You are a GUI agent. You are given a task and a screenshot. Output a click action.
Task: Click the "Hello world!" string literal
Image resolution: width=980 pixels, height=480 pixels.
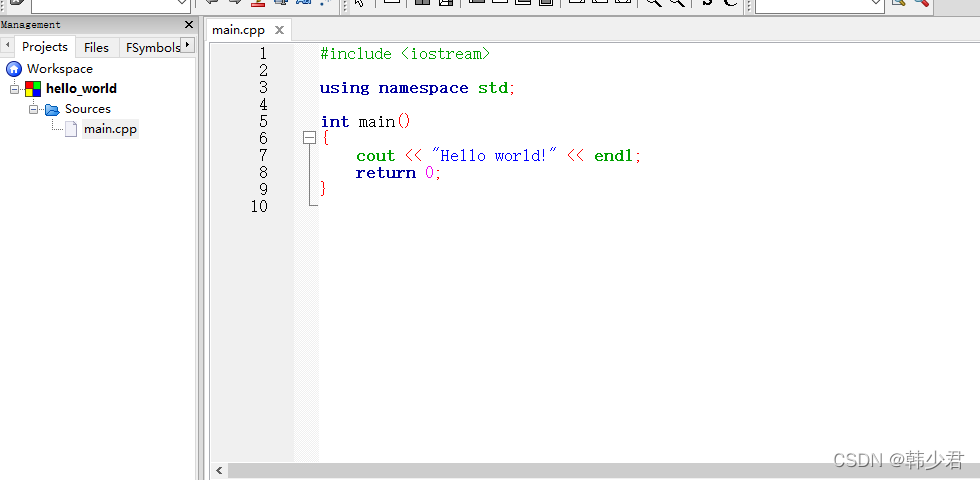point(494,155)
